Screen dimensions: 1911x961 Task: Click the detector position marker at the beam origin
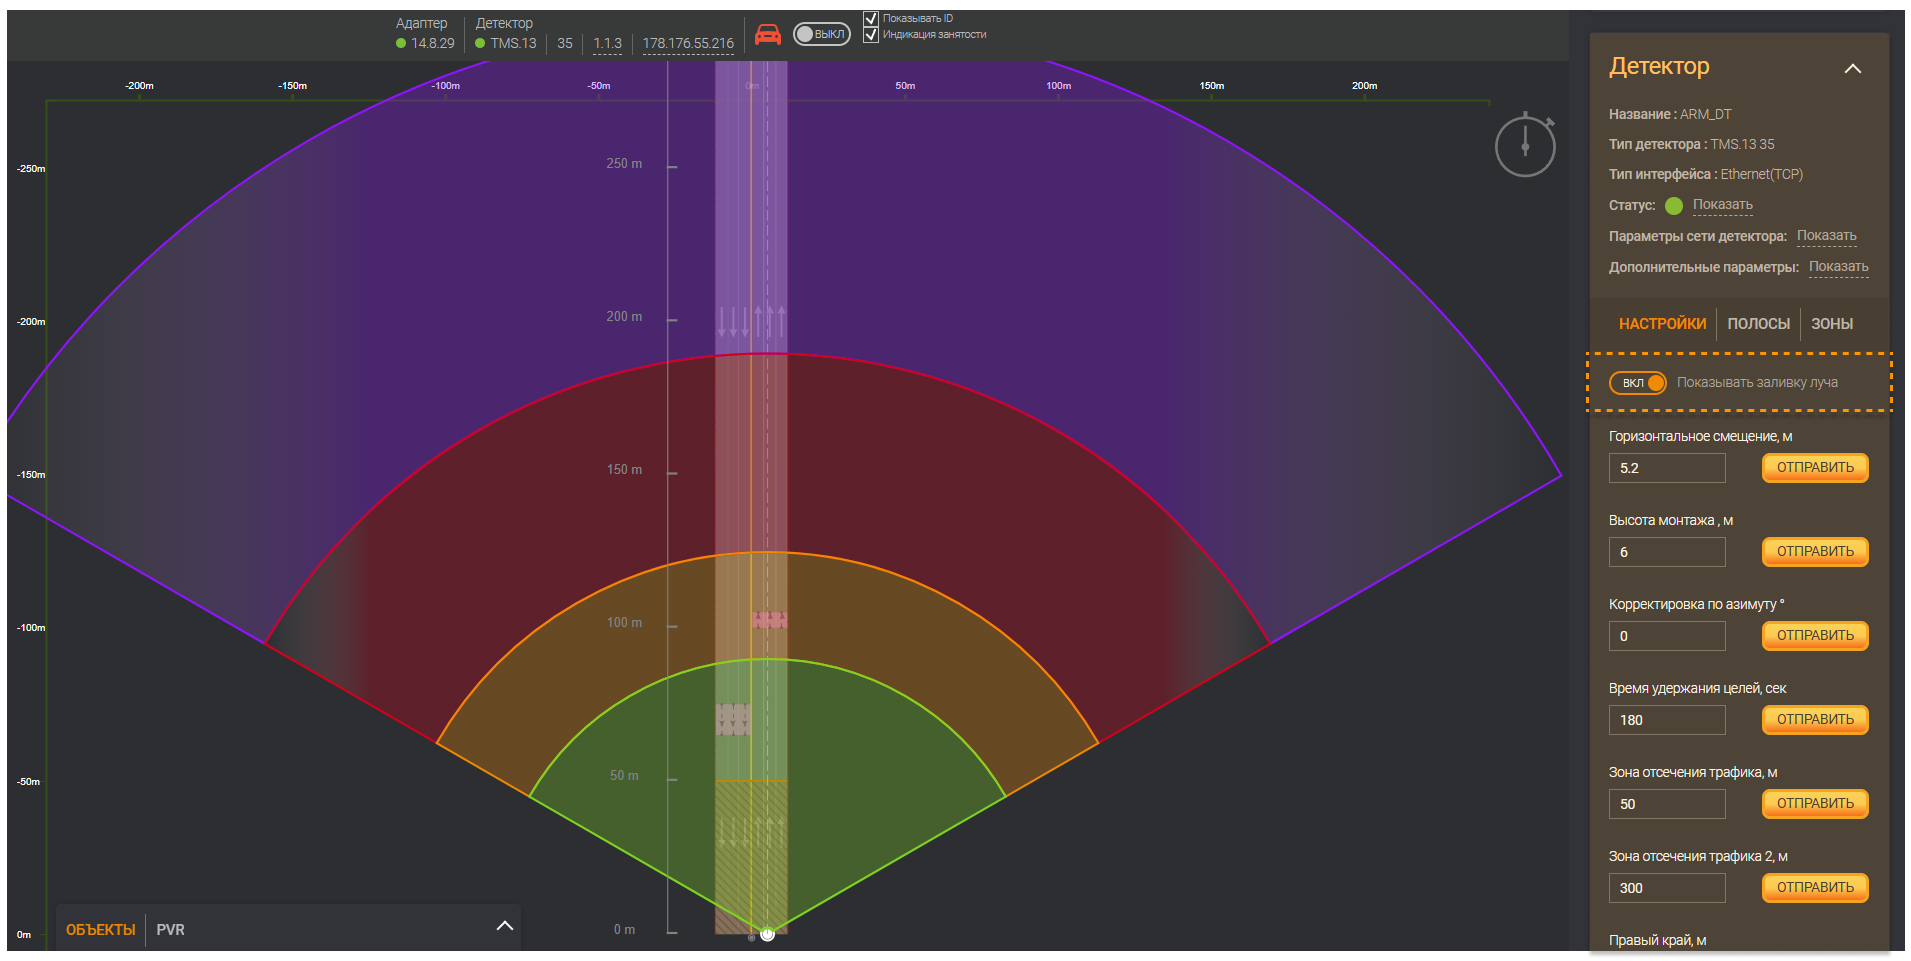click(x=767, y=934)
